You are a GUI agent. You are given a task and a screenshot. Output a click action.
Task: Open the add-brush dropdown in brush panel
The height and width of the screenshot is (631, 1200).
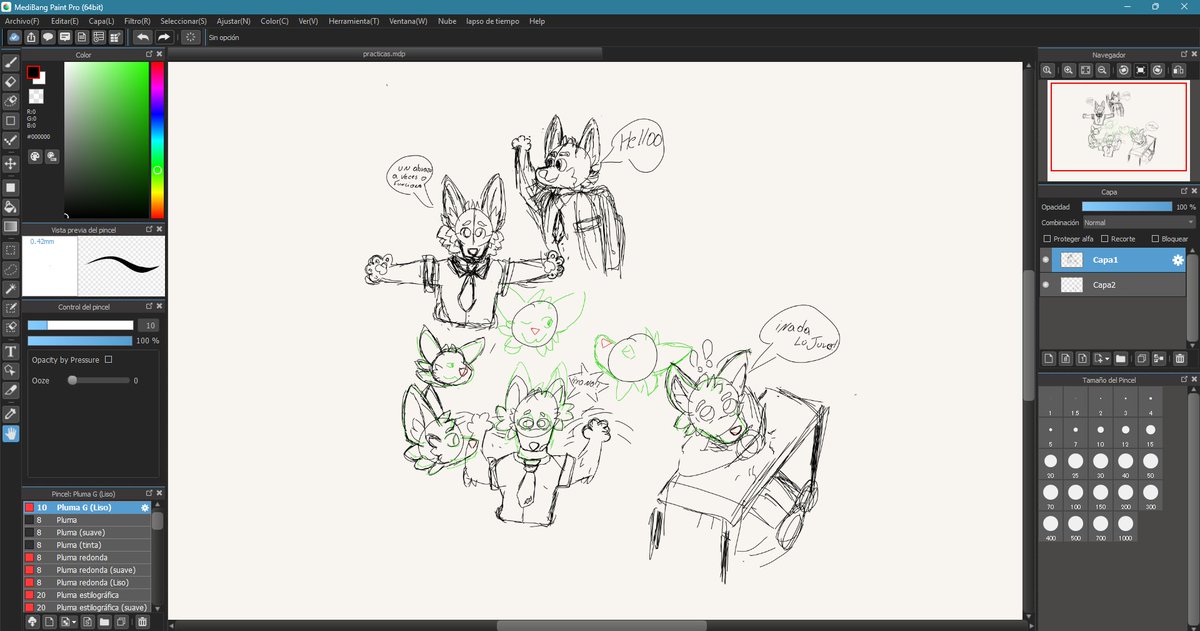point(68,622)
